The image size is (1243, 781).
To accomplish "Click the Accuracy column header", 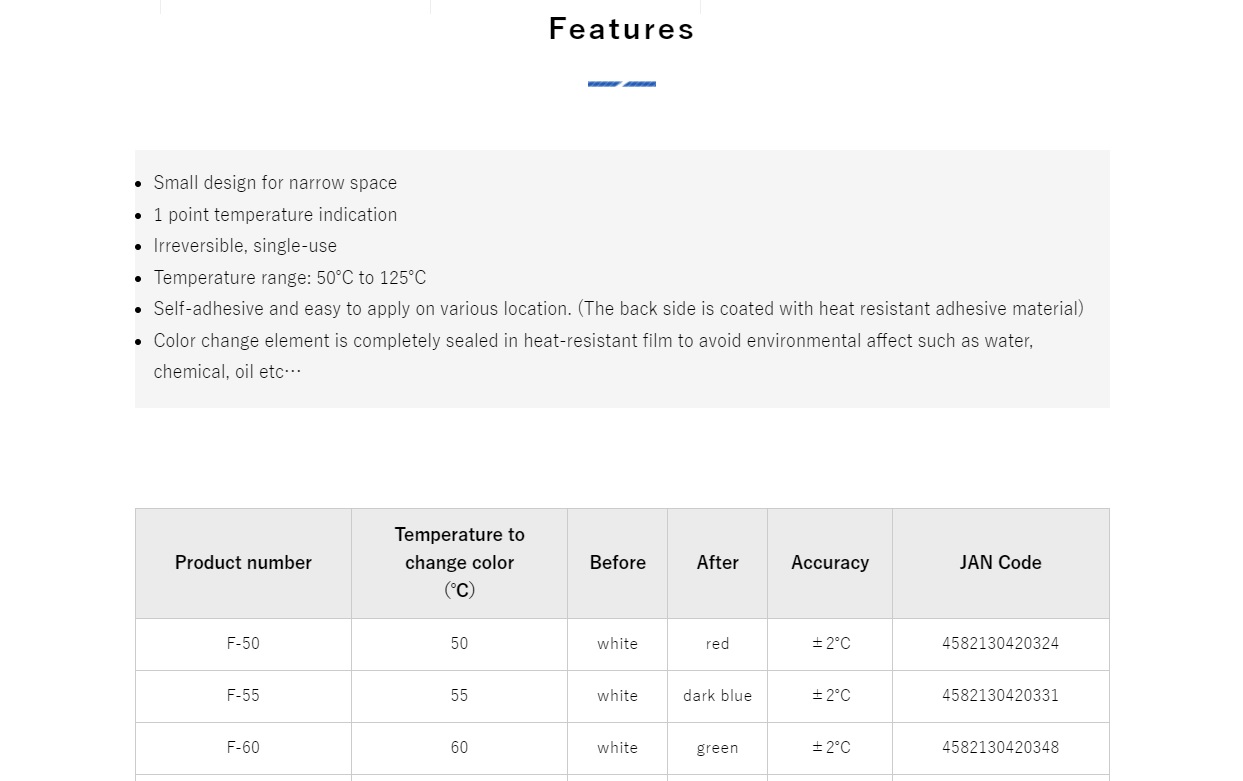I will [830, 563].
